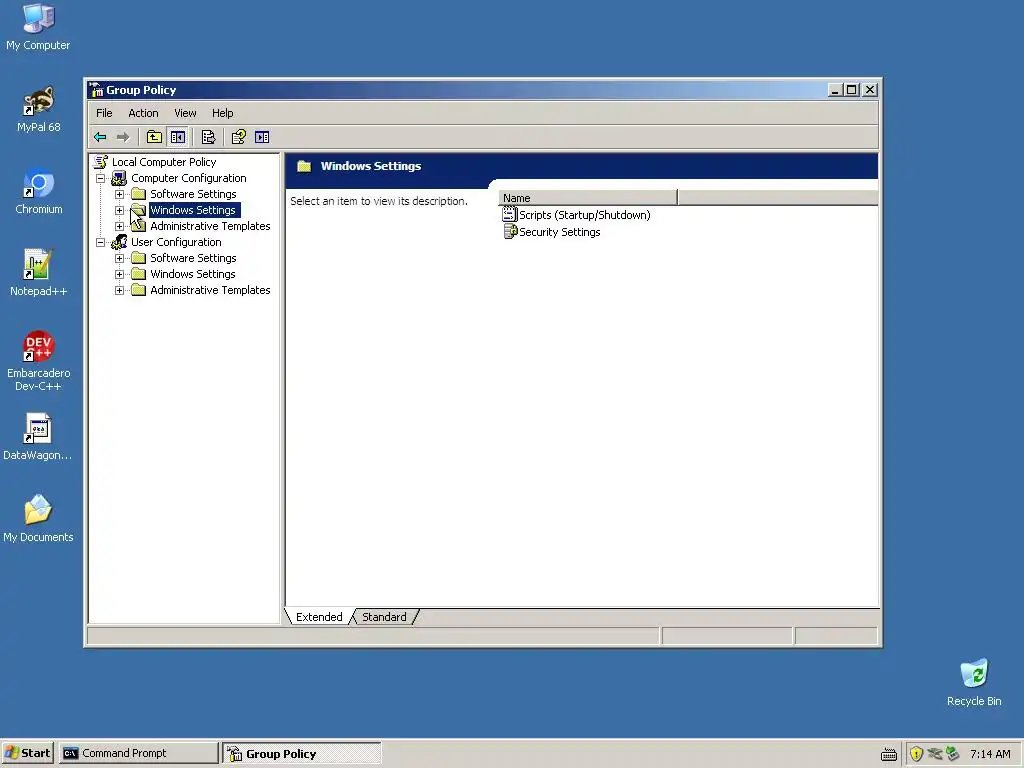Viewport: 1024px width, 768px height.
Task: Expand Software Settings under User Configuration
Action: tap(120, 258)
